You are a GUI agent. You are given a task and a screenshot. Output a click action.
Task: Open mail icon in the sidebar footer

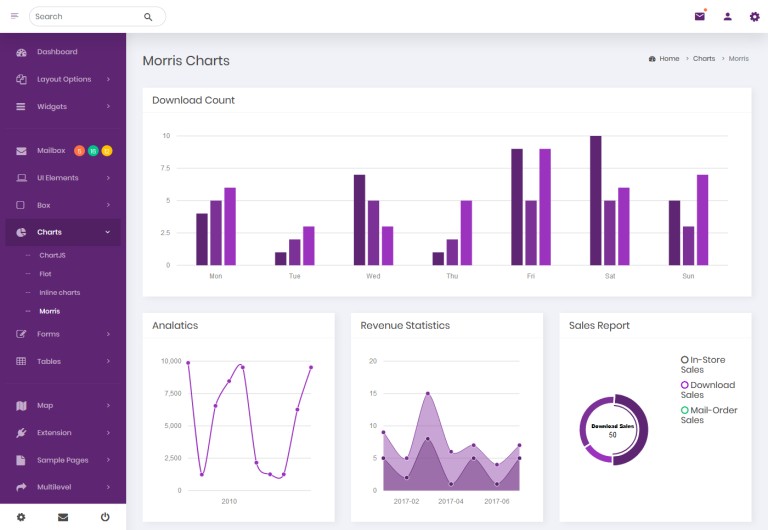pos(63,517)
